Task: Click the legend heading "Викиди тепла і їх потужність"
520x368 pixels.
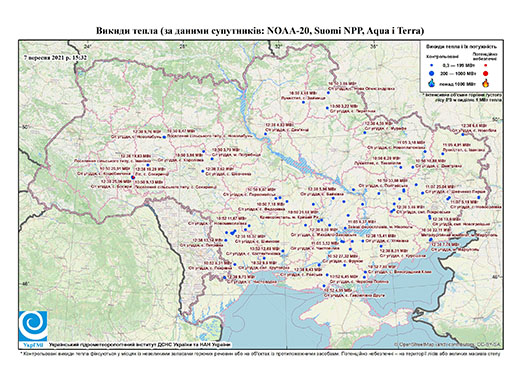Action: coord(461,47)
